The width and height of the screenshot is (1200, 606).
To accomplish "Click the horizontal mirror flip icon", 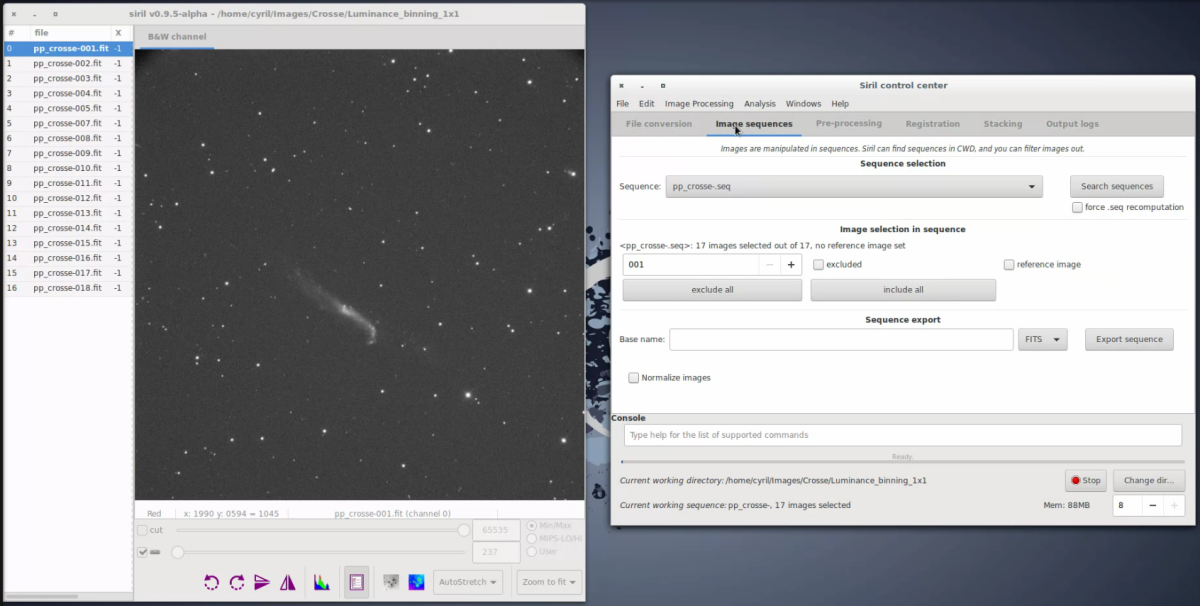I will (288, 582).
